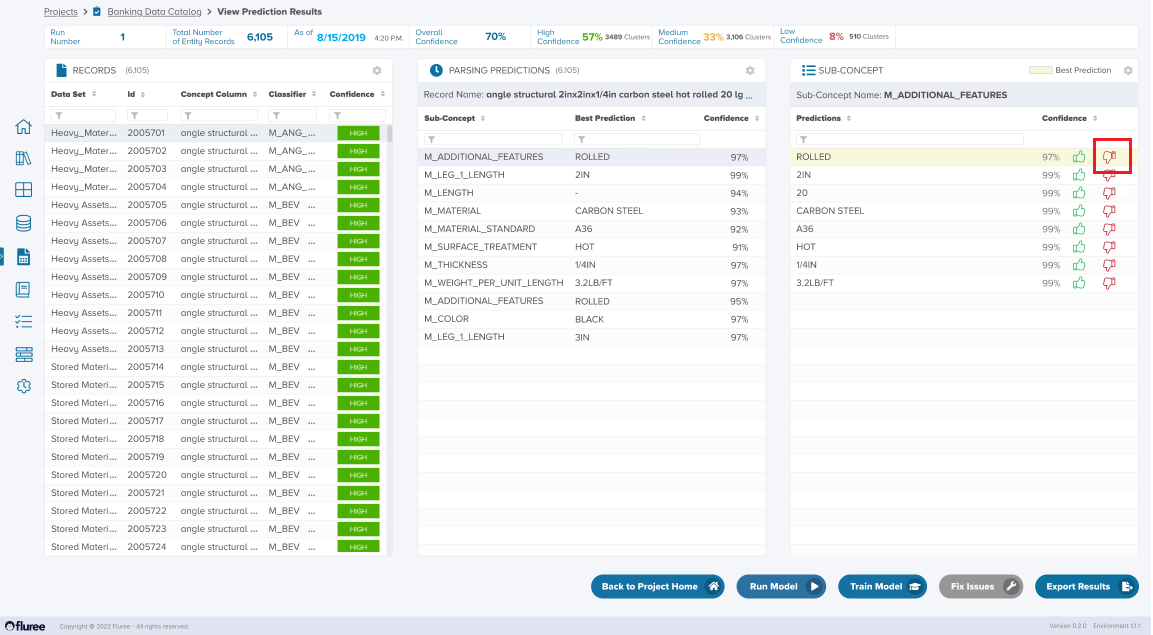Open the checklist sidebar icon

[24, 322]
